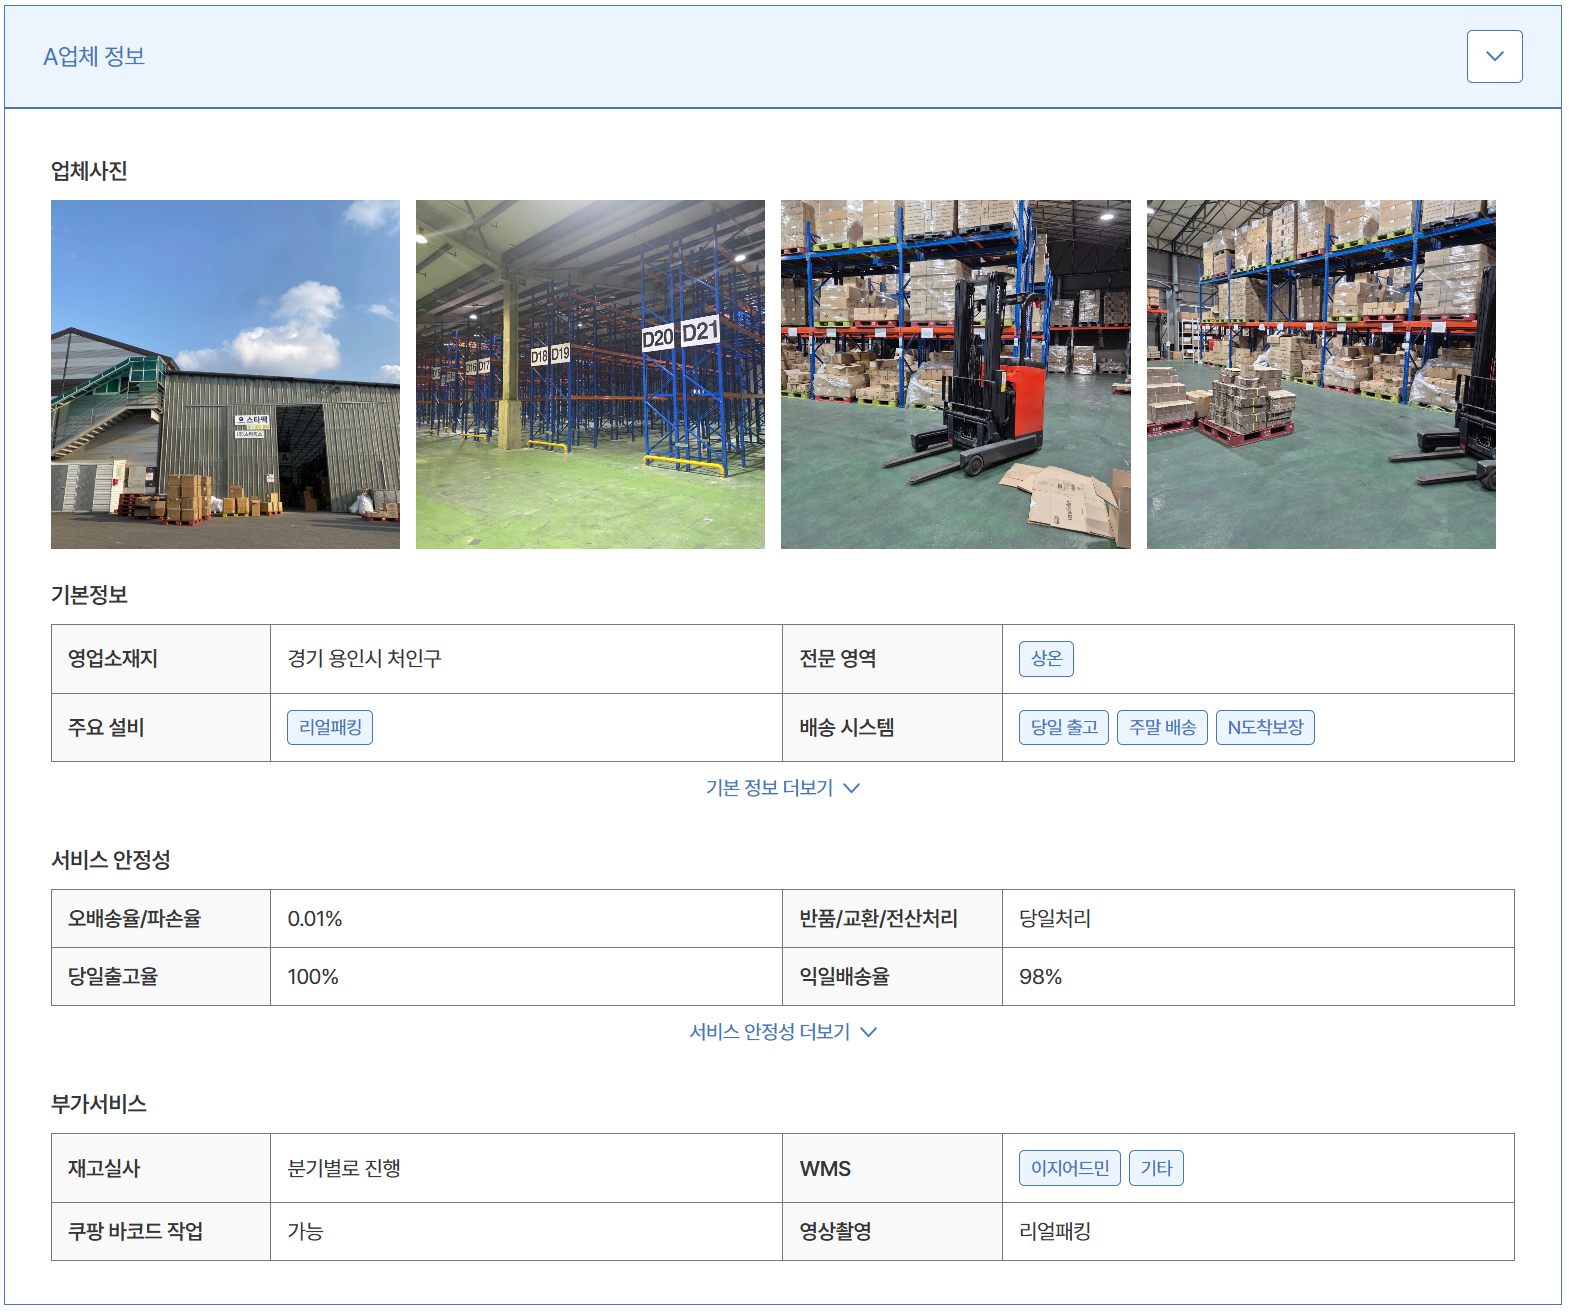Click the 당일 출고 tag
The width and height of the screenshot is (1569, 1314).
pos(1064,728)
